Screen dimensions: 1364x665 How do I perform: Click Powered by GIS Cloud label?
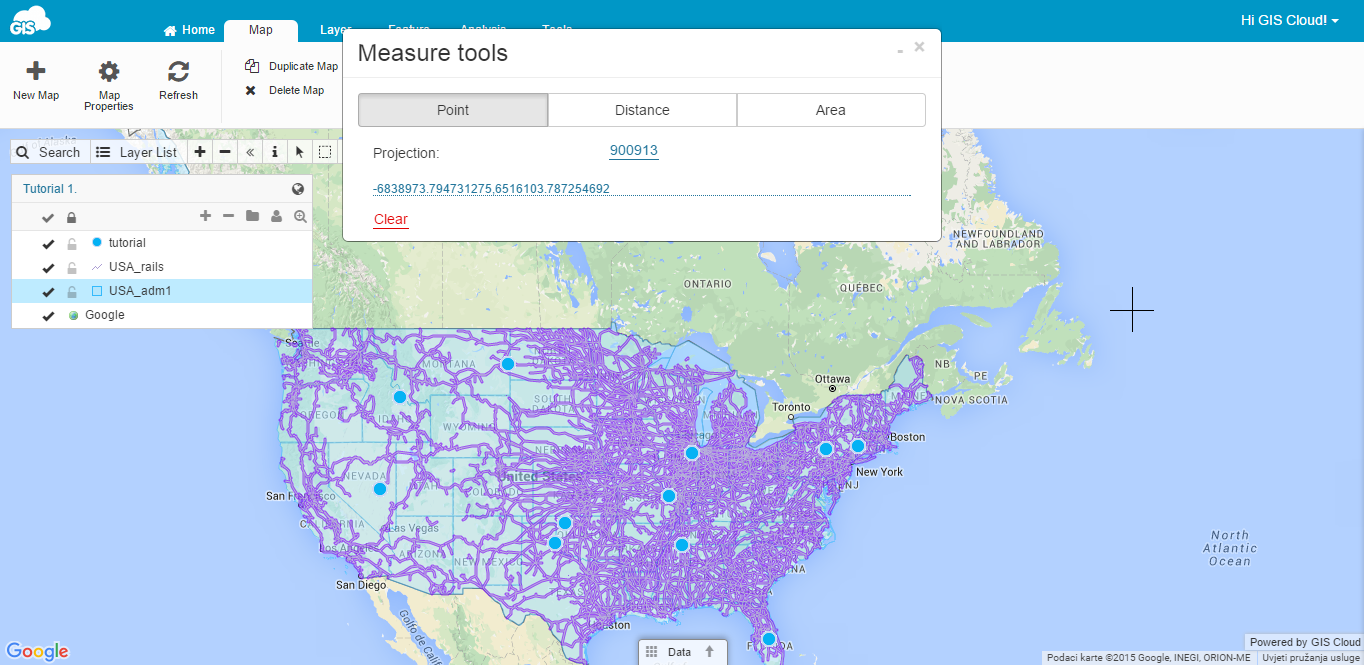click(x=1305, y=642)
